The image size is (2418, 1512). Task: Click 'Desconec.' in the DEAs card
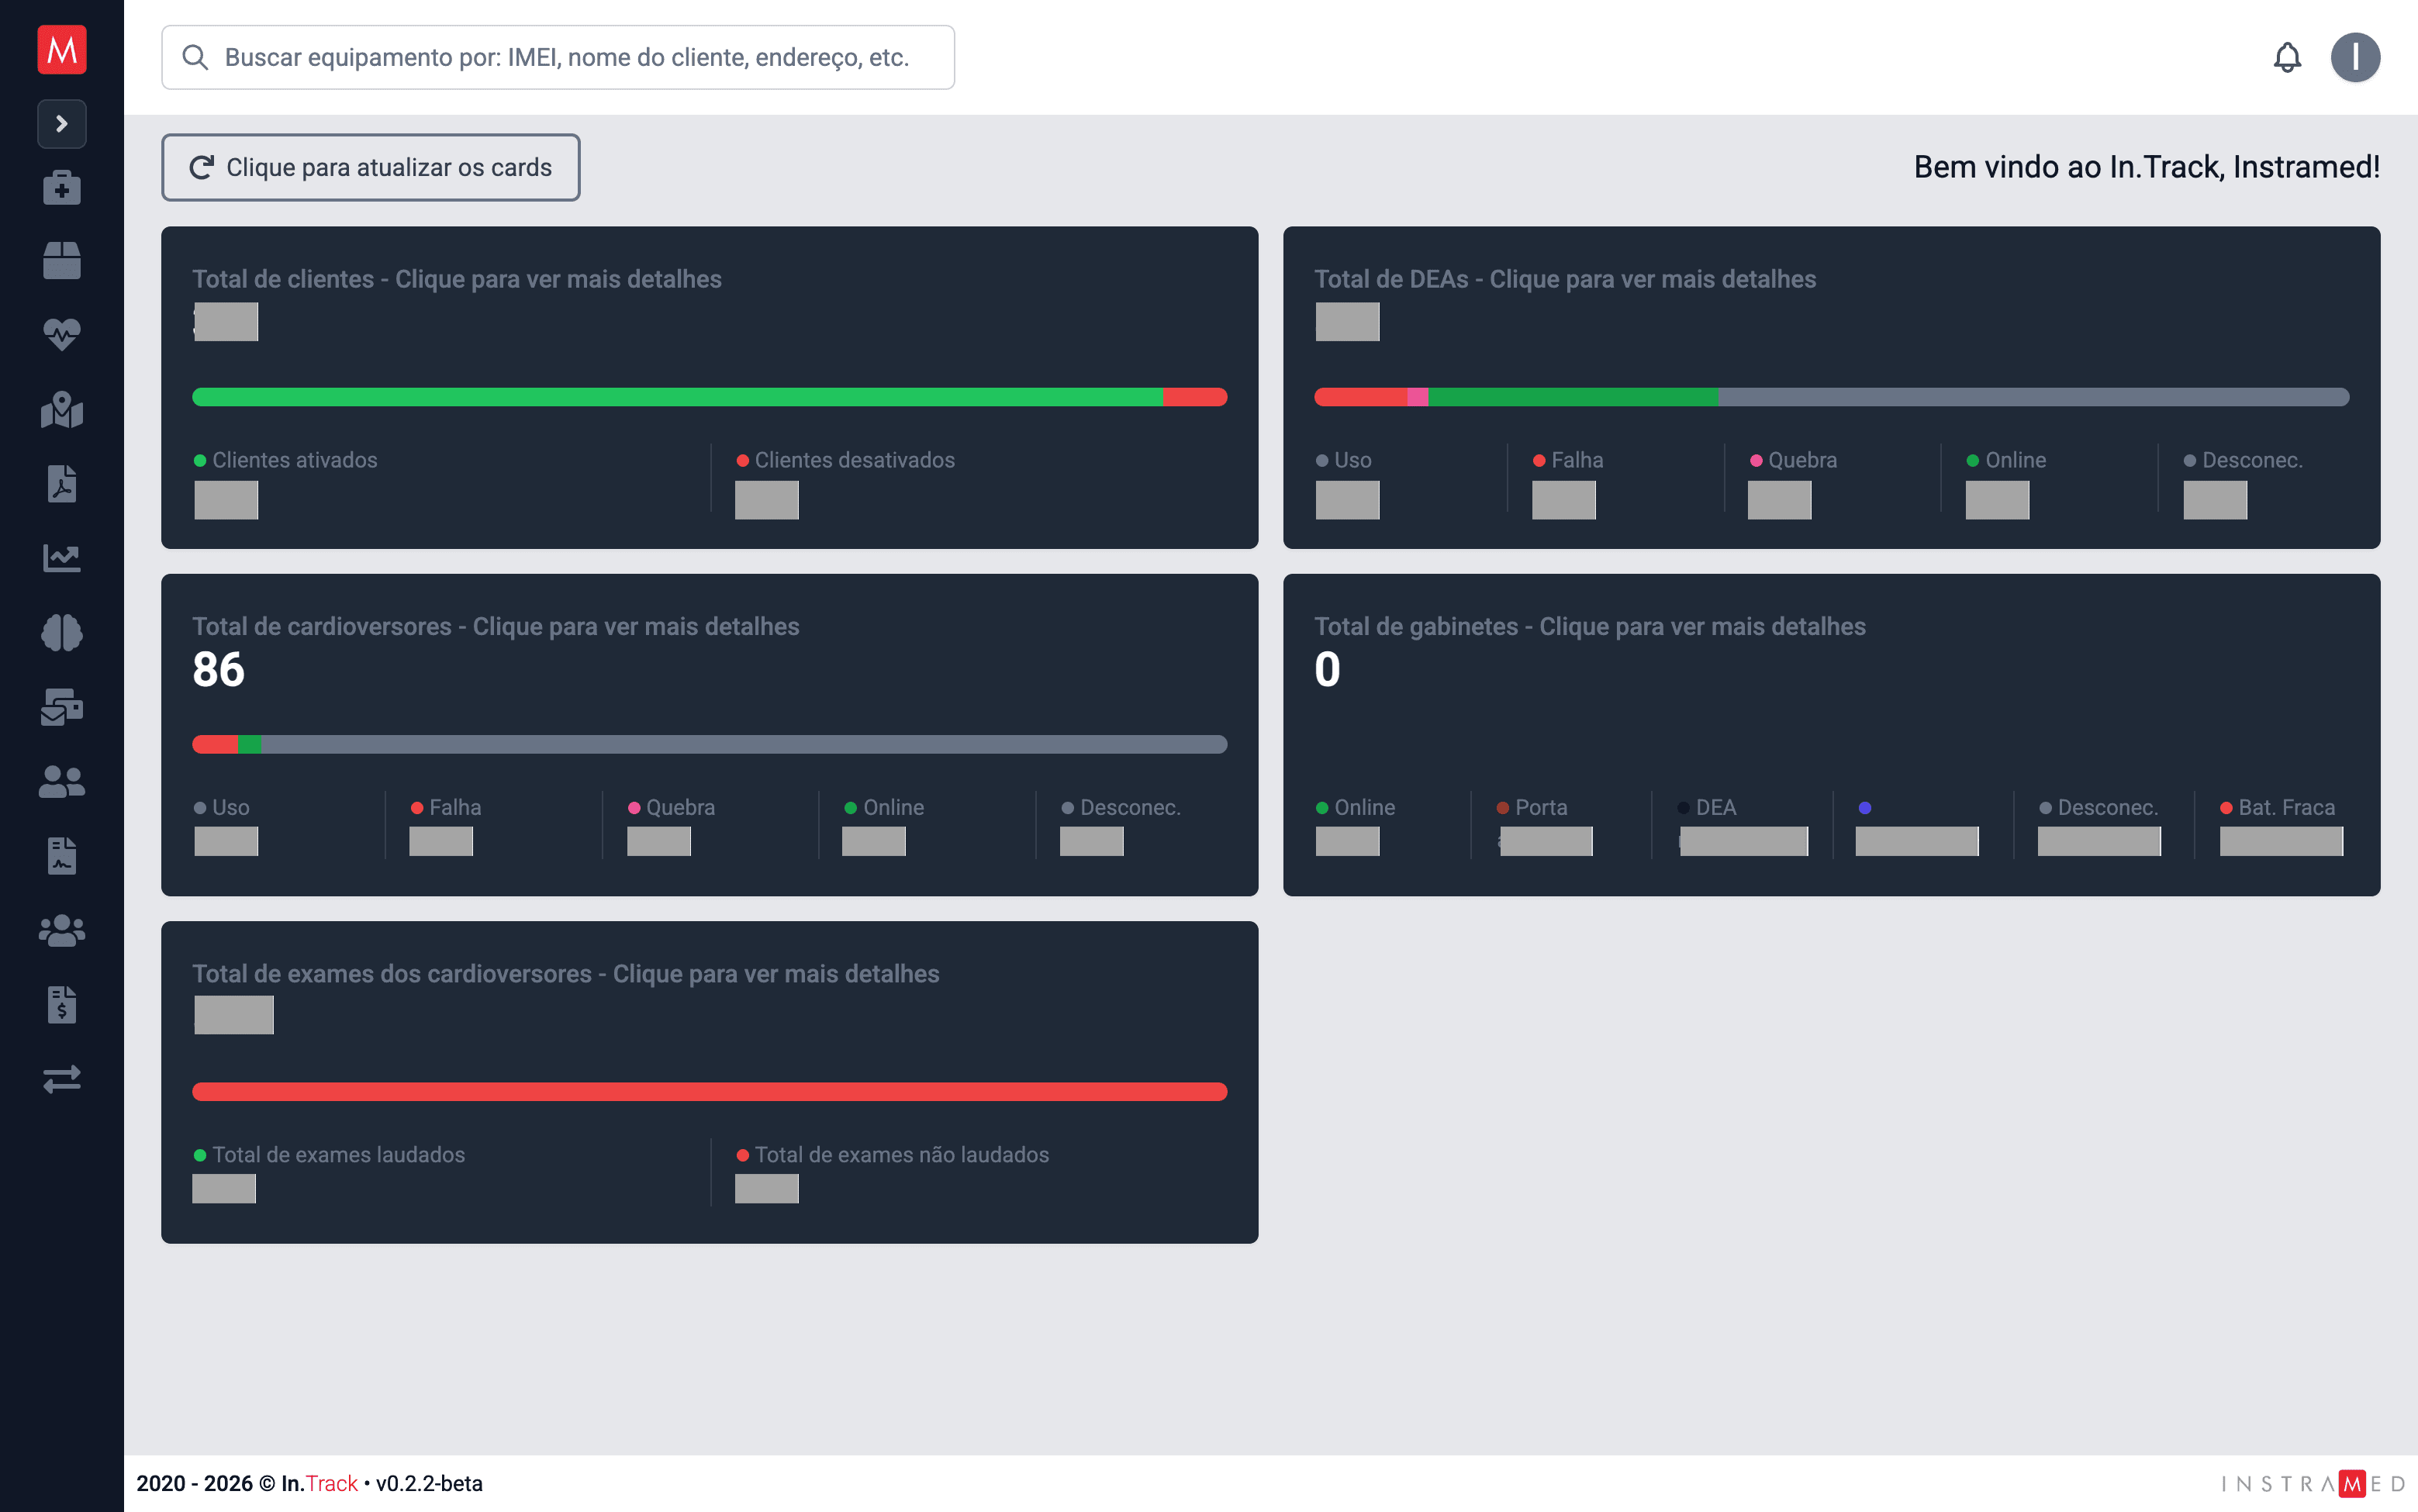[x=2252, y=460]
